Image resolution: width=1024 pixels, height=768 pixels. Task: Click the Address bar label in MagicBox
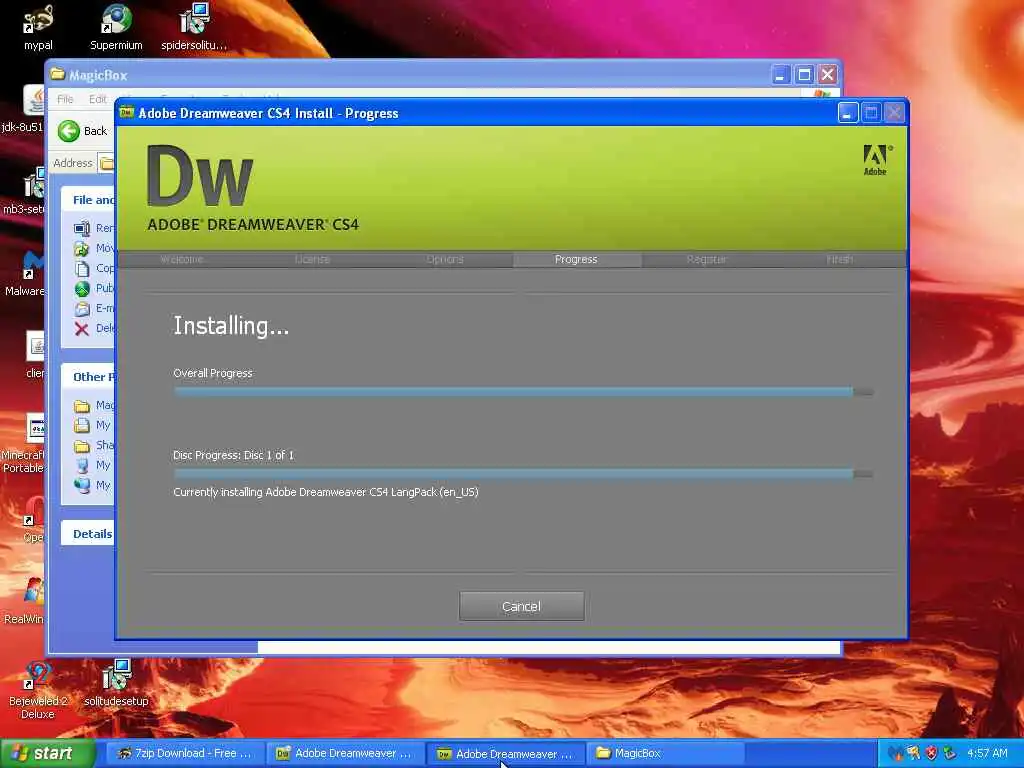click(72, 163)
